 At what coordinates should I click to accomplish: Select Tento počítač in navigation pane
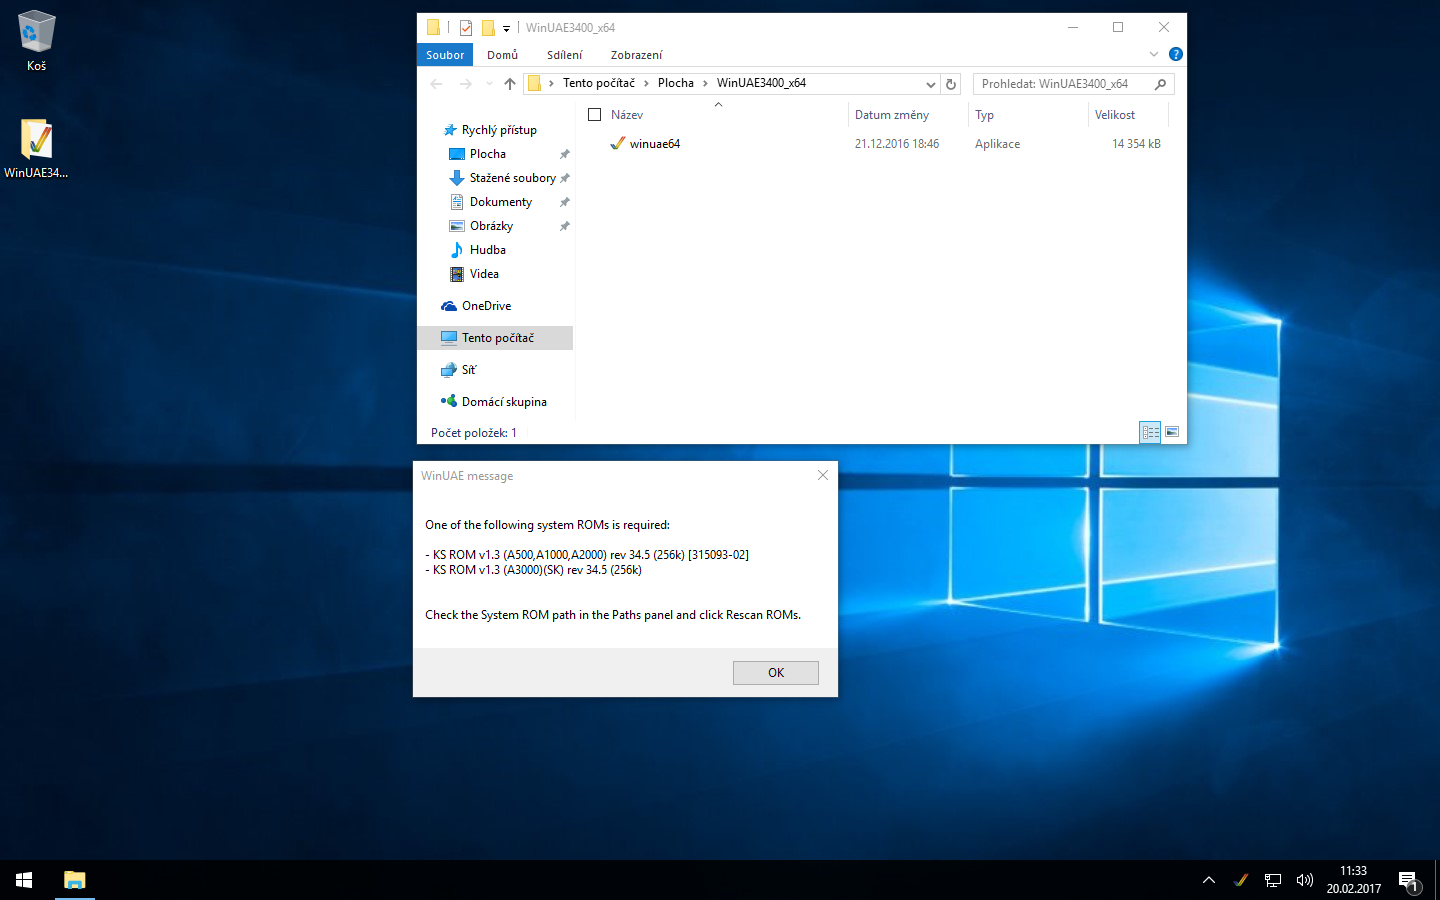(x=495, y=338)
